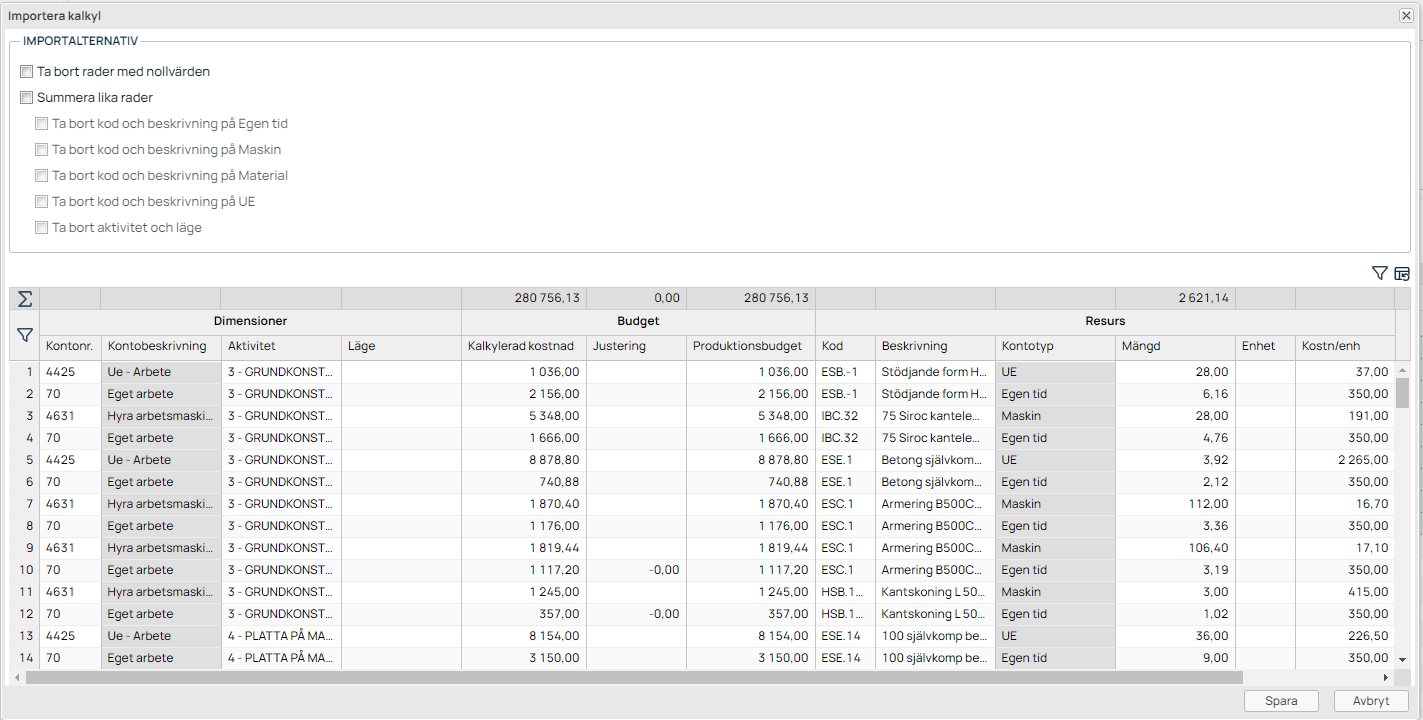Click the Produktionsbudget column header

[x=748, y=346]
